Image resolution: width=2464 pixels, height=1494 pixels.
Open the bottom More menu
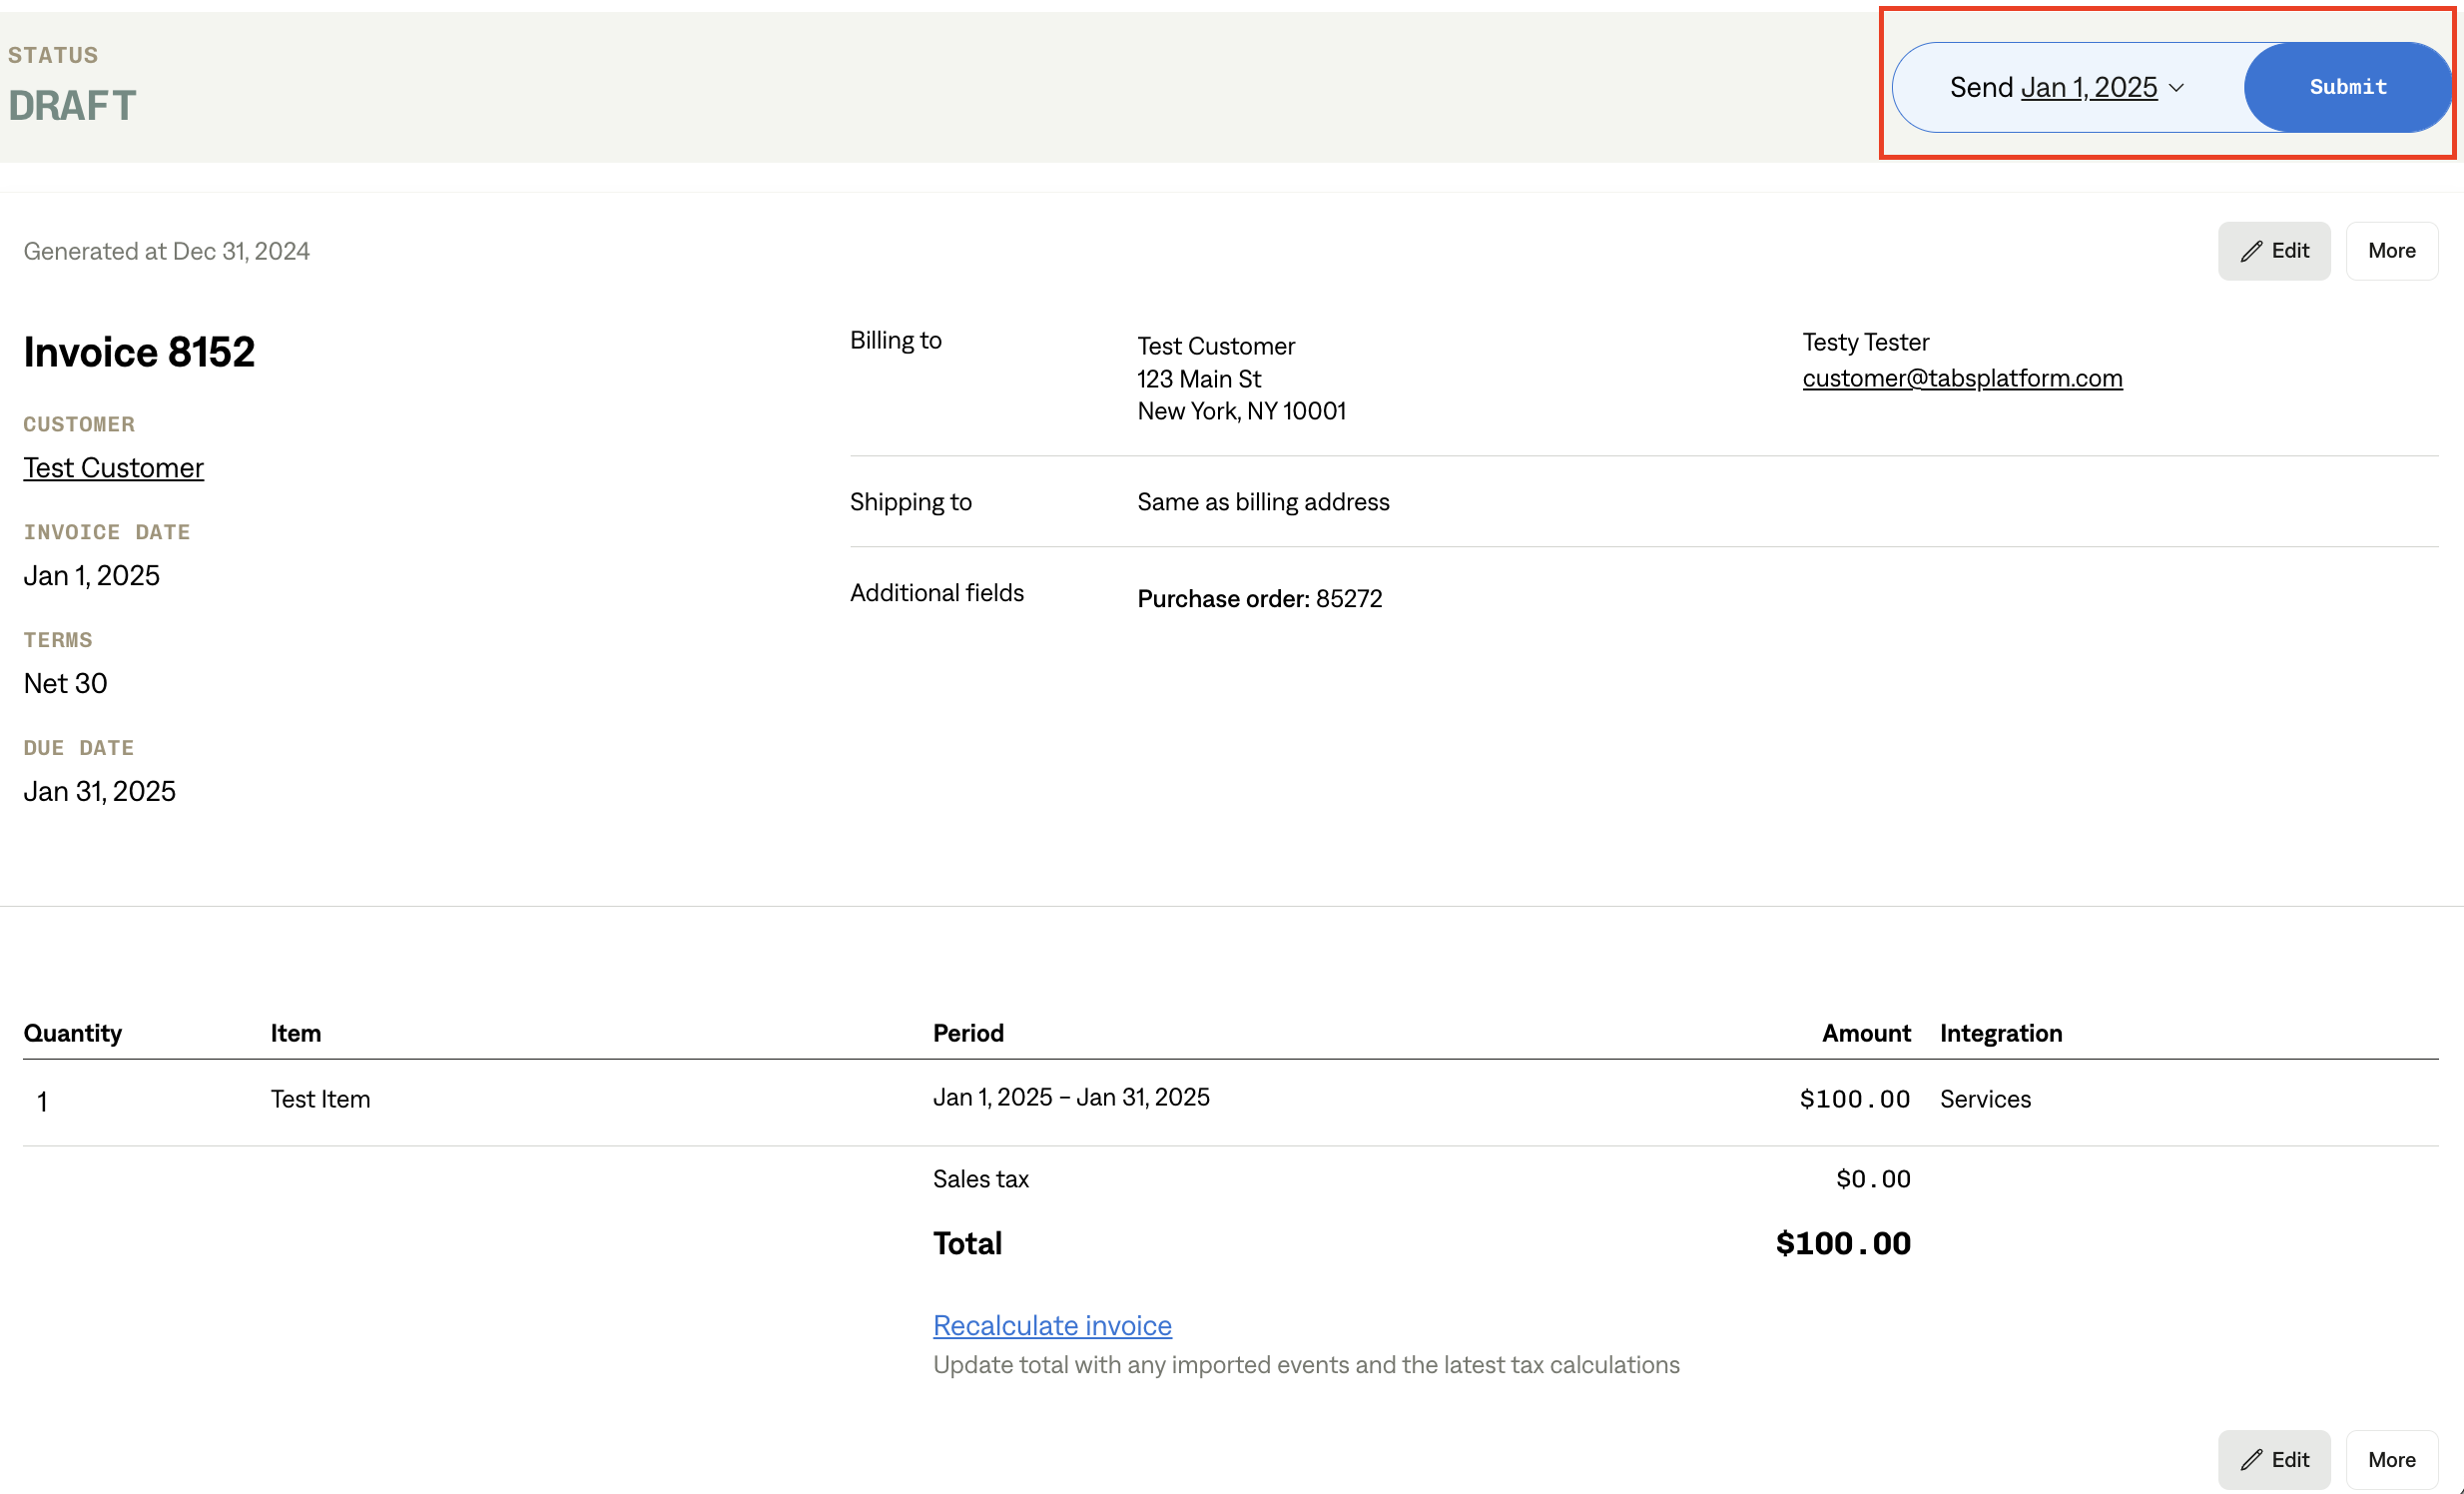(x=2390, y=1459)
